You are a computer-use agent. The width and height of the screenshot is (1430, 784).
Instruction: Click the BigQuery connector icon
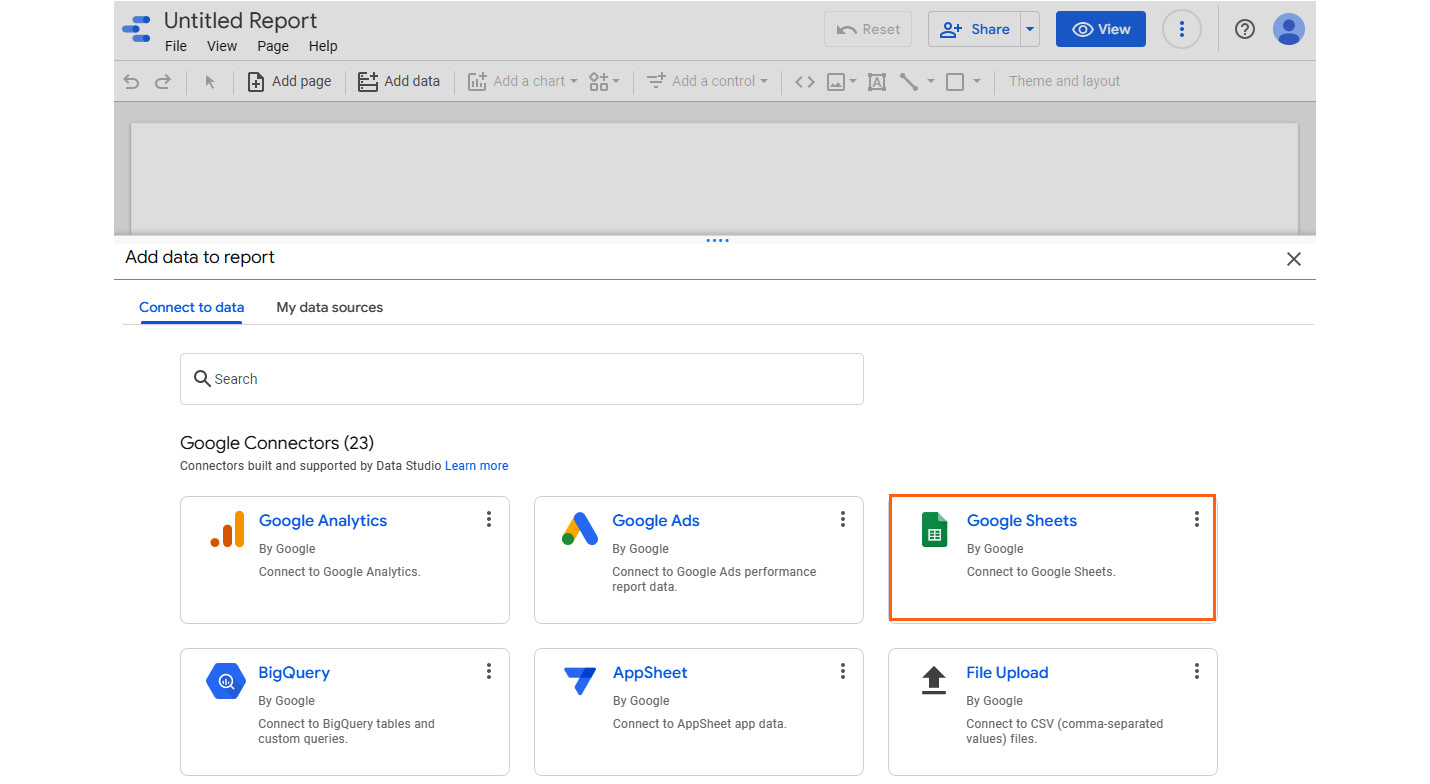226,681
